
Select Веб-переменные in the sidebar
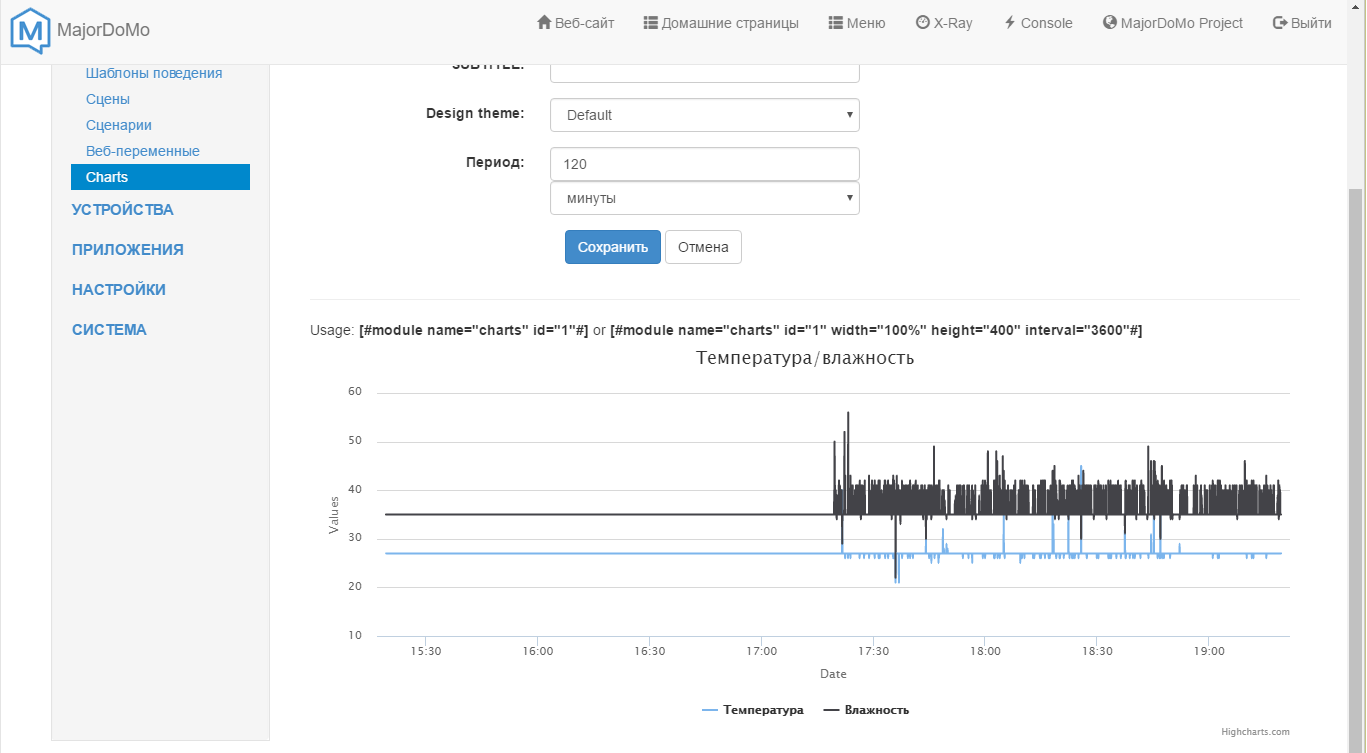(143, 151)
